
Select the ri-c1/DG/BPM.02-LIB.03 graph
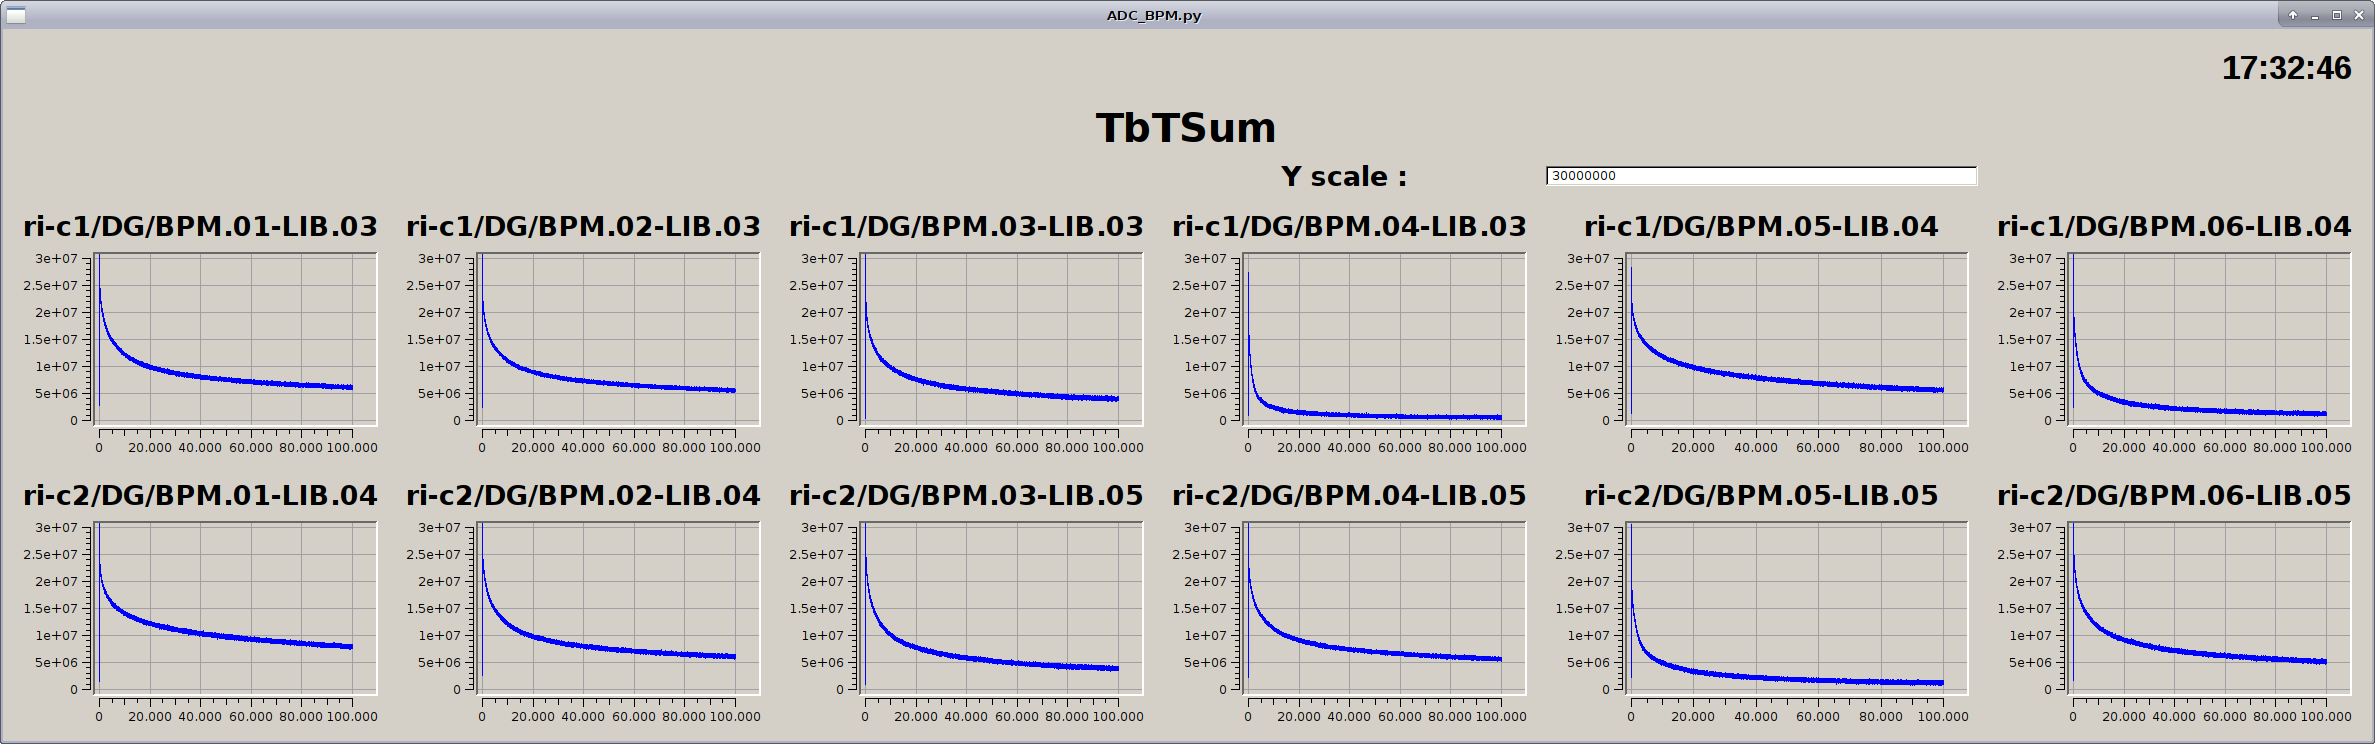click(x=618, y=339)
